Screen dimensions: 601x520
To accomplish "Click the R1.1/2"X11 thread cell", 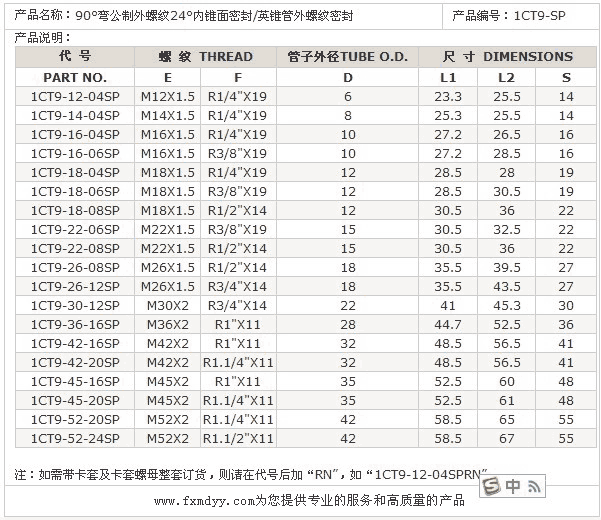I will 237,438.
